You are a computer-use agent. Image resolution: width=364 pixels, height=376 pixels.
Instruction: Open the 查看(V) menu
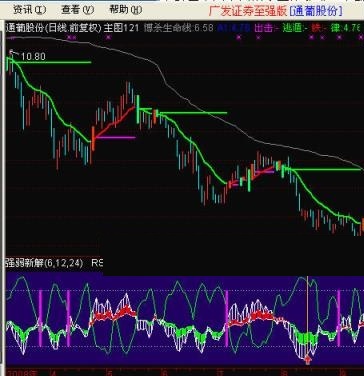pos(78,10)
